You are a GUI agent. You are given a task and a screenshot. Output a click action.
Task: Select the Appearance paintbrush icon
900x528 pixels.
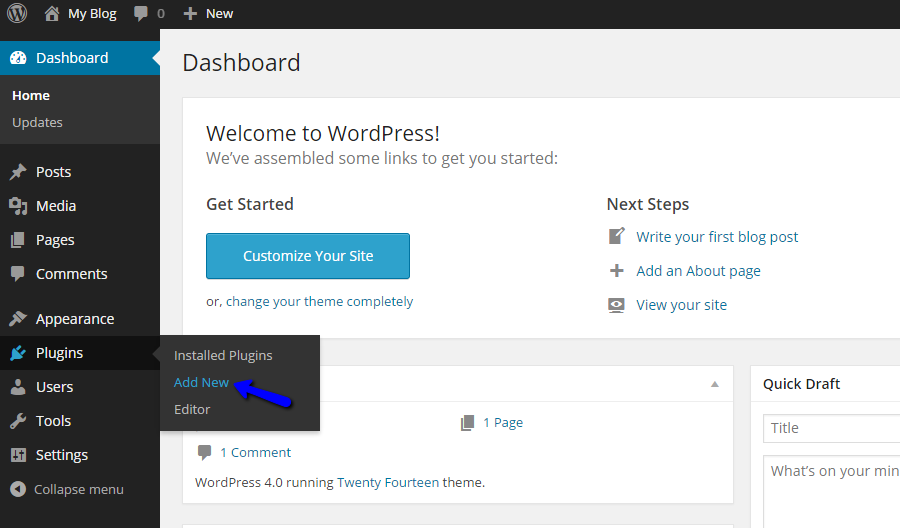(18, 319)
